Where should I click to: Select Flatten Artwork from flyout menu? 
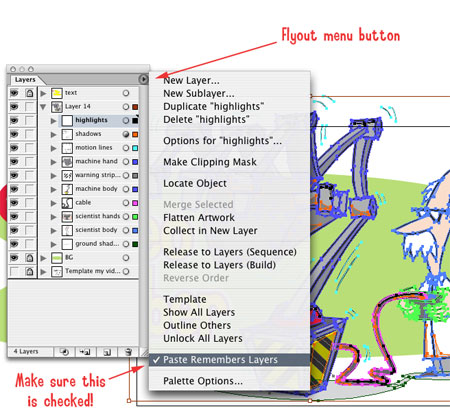199,218
